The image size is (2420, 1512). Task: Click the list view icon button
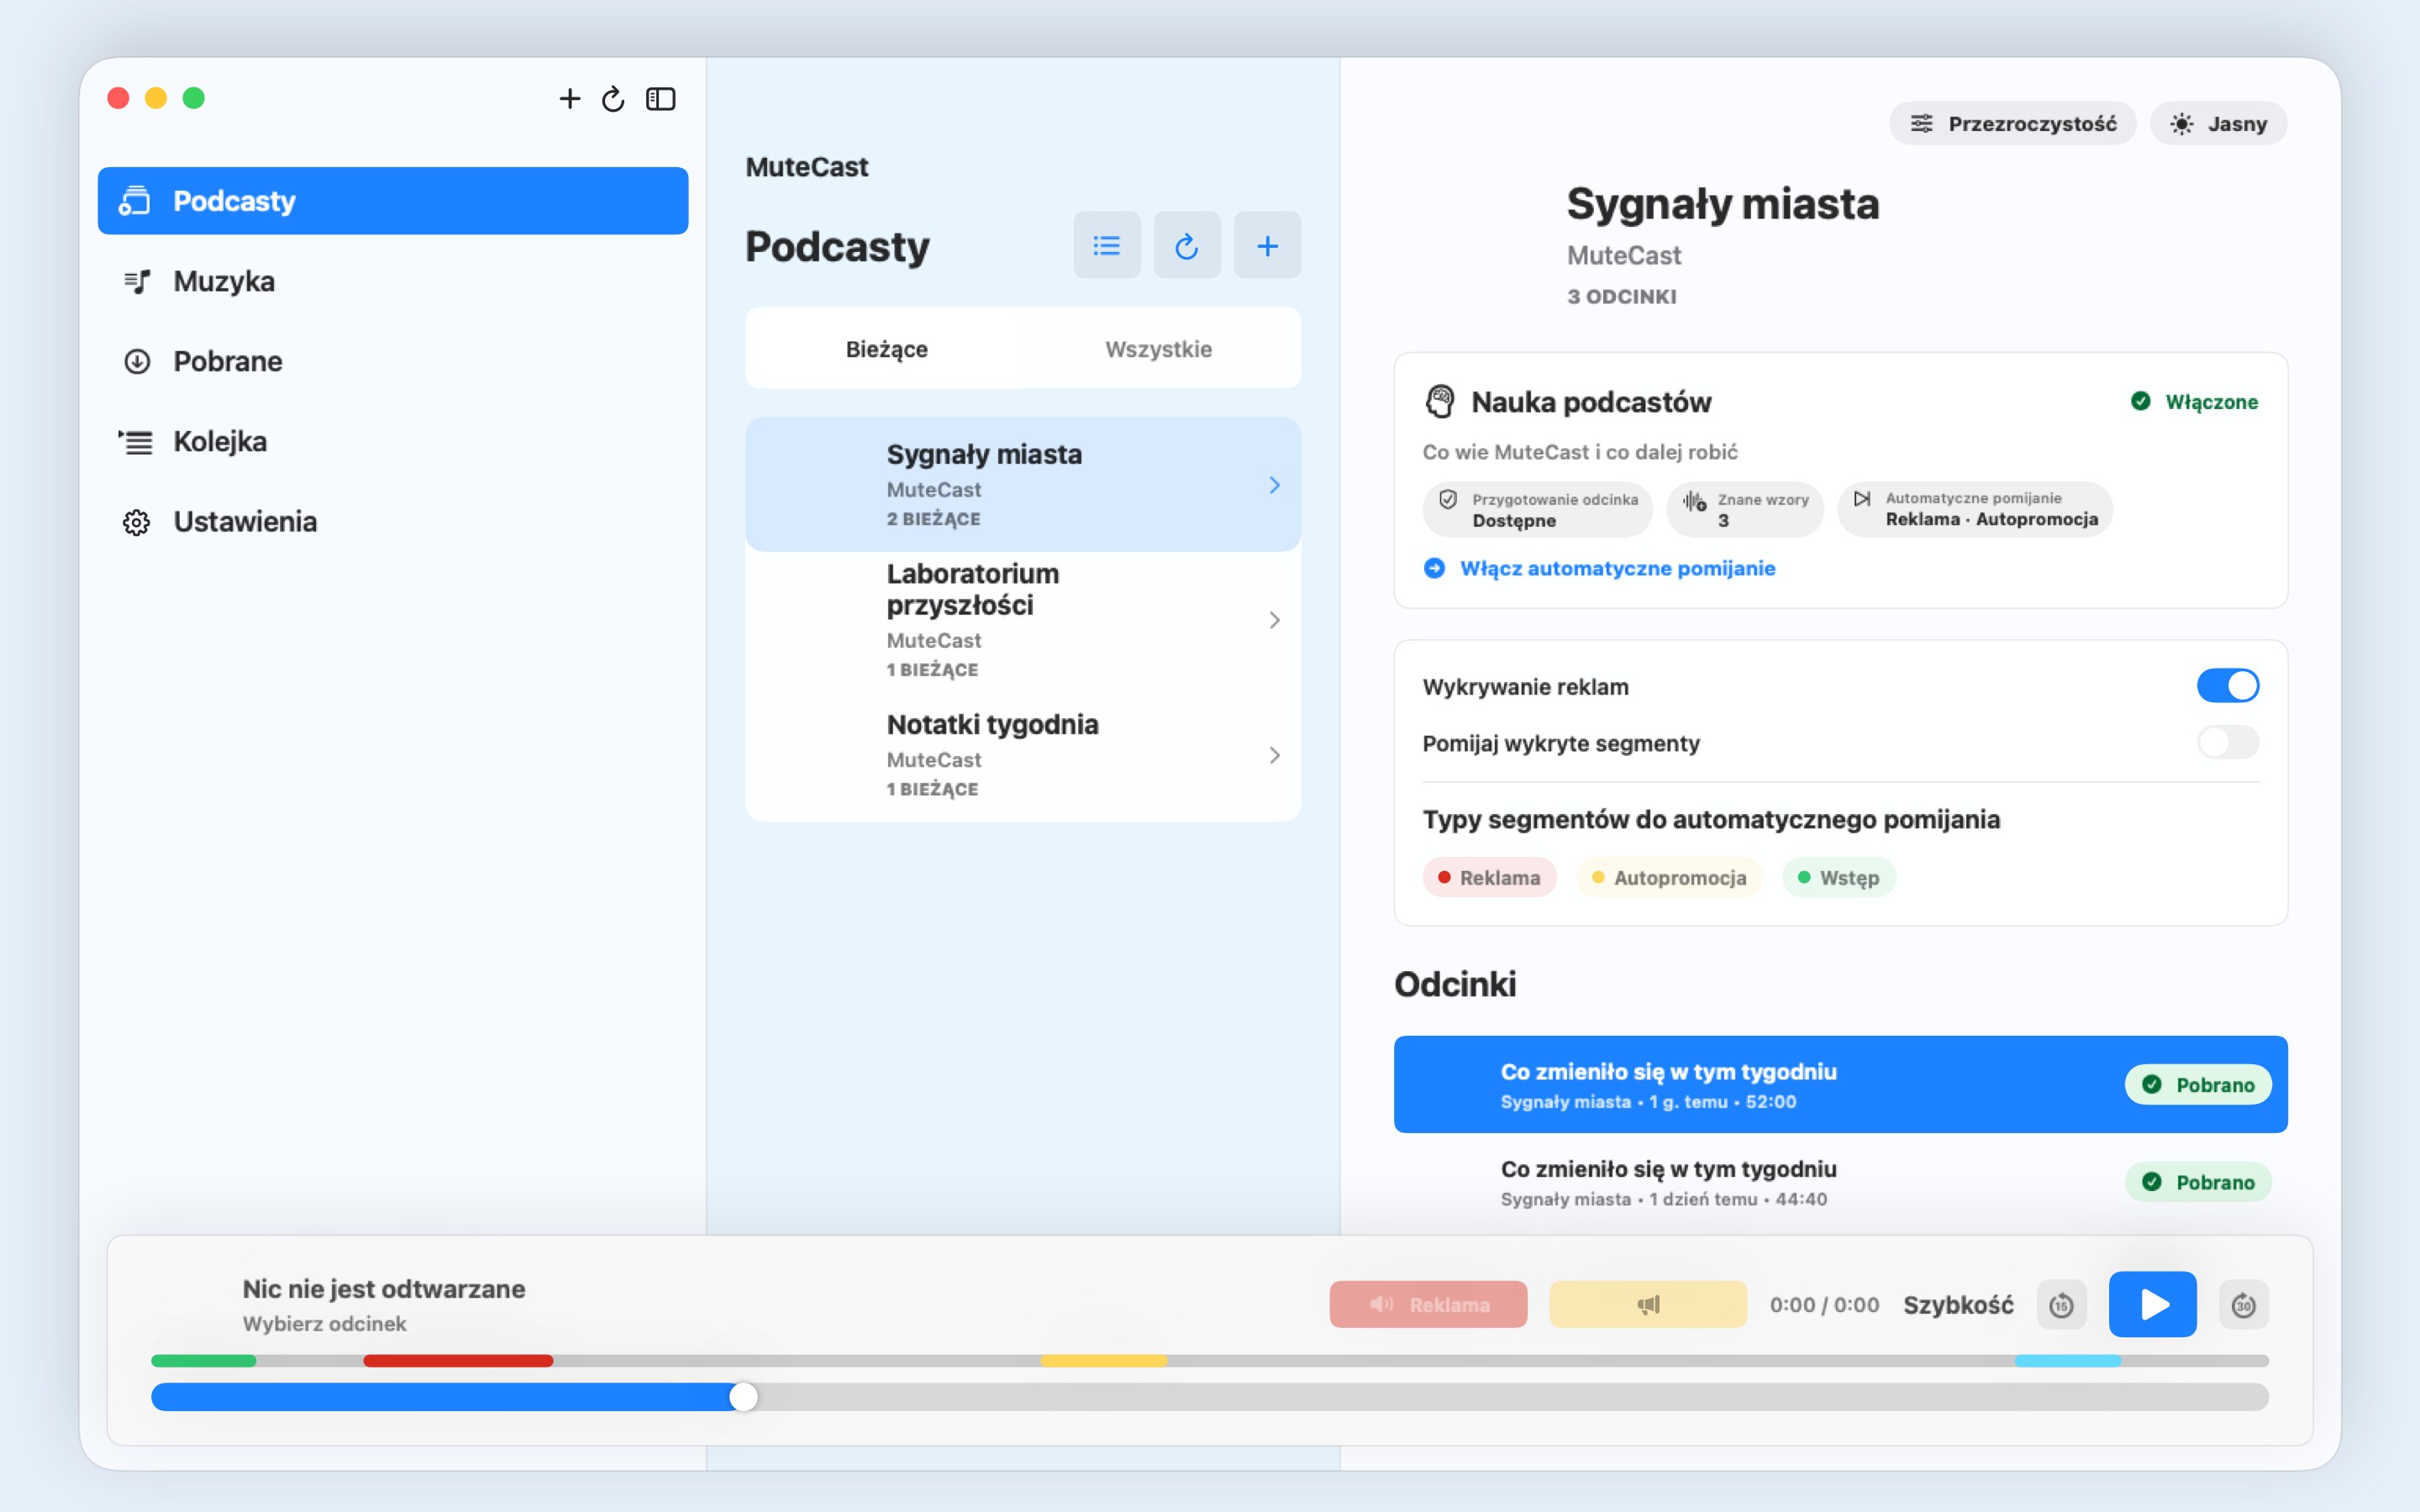tap(1107, 245)
